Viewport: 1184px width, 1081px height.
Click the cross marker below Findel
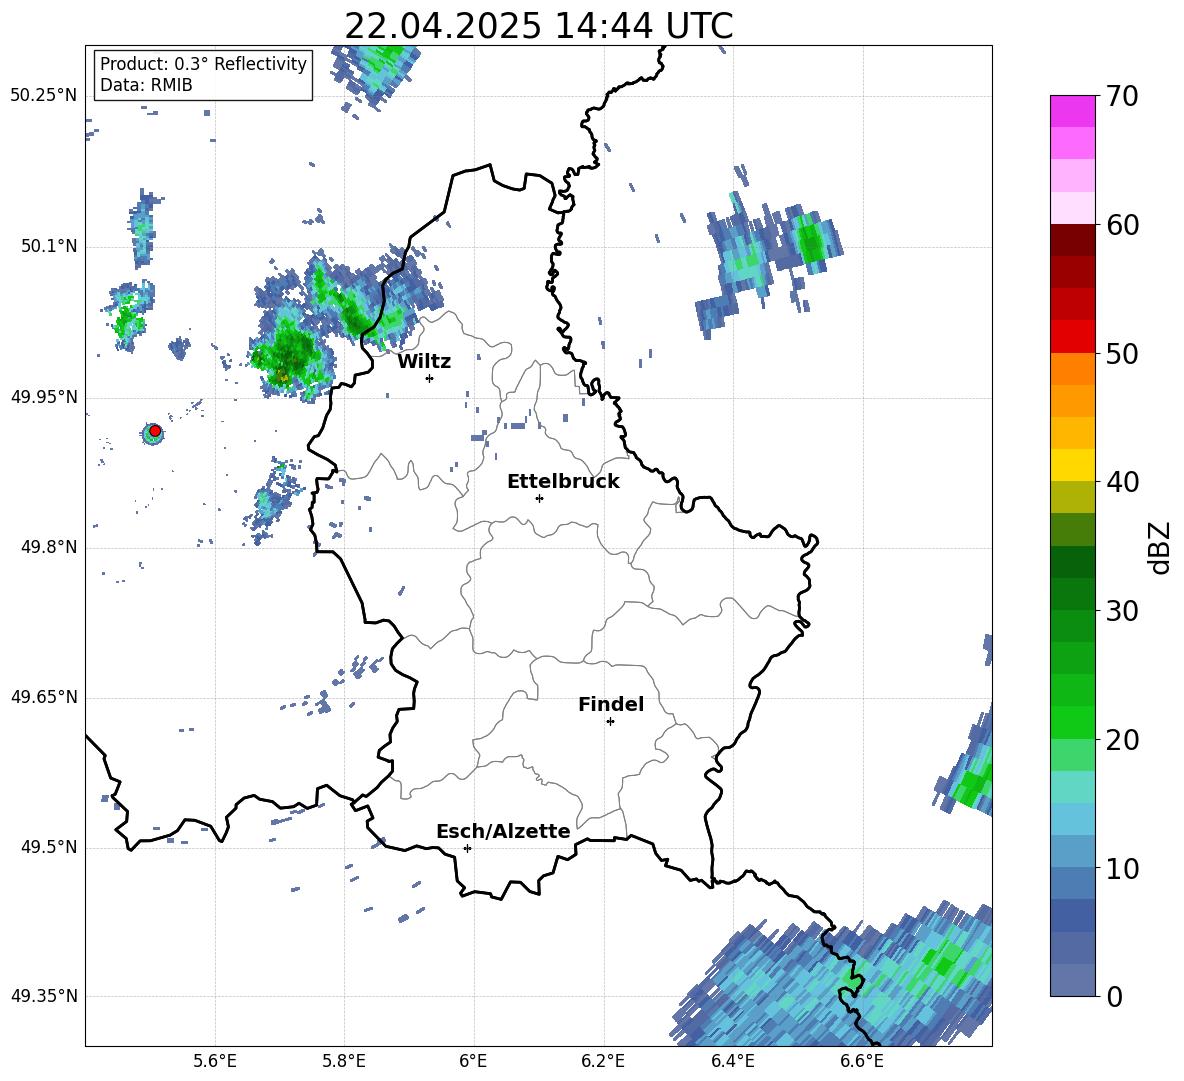(610, 722)
